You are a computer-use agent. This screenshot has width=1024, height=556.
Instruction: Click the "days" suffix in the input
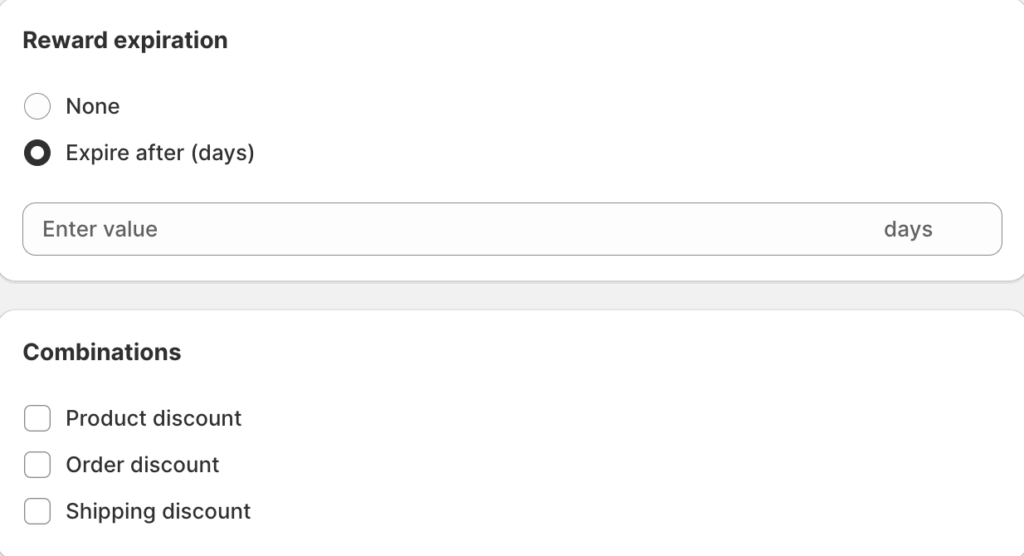[907, 229]
